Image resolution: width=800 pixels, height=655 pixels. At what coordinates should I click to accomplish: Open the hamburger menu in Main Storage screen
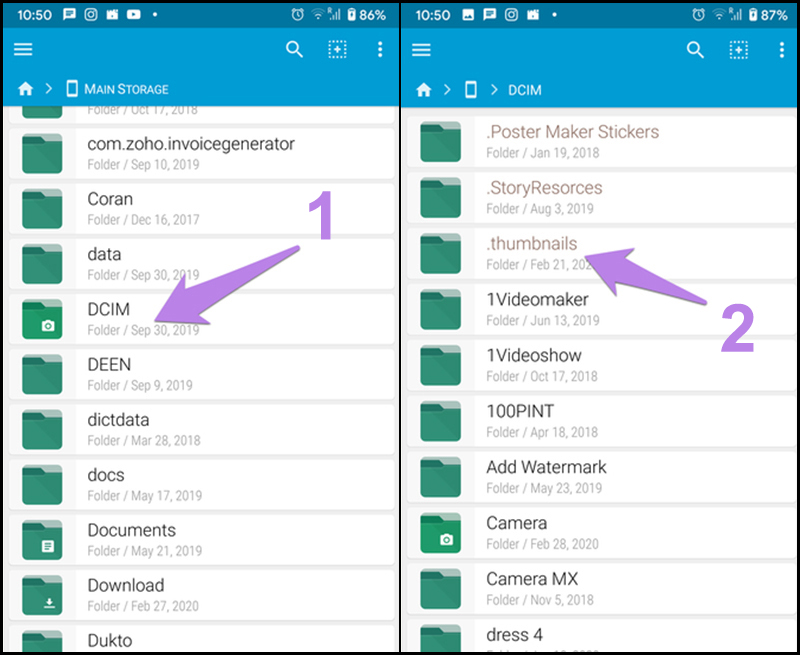[x=23, y=49]
